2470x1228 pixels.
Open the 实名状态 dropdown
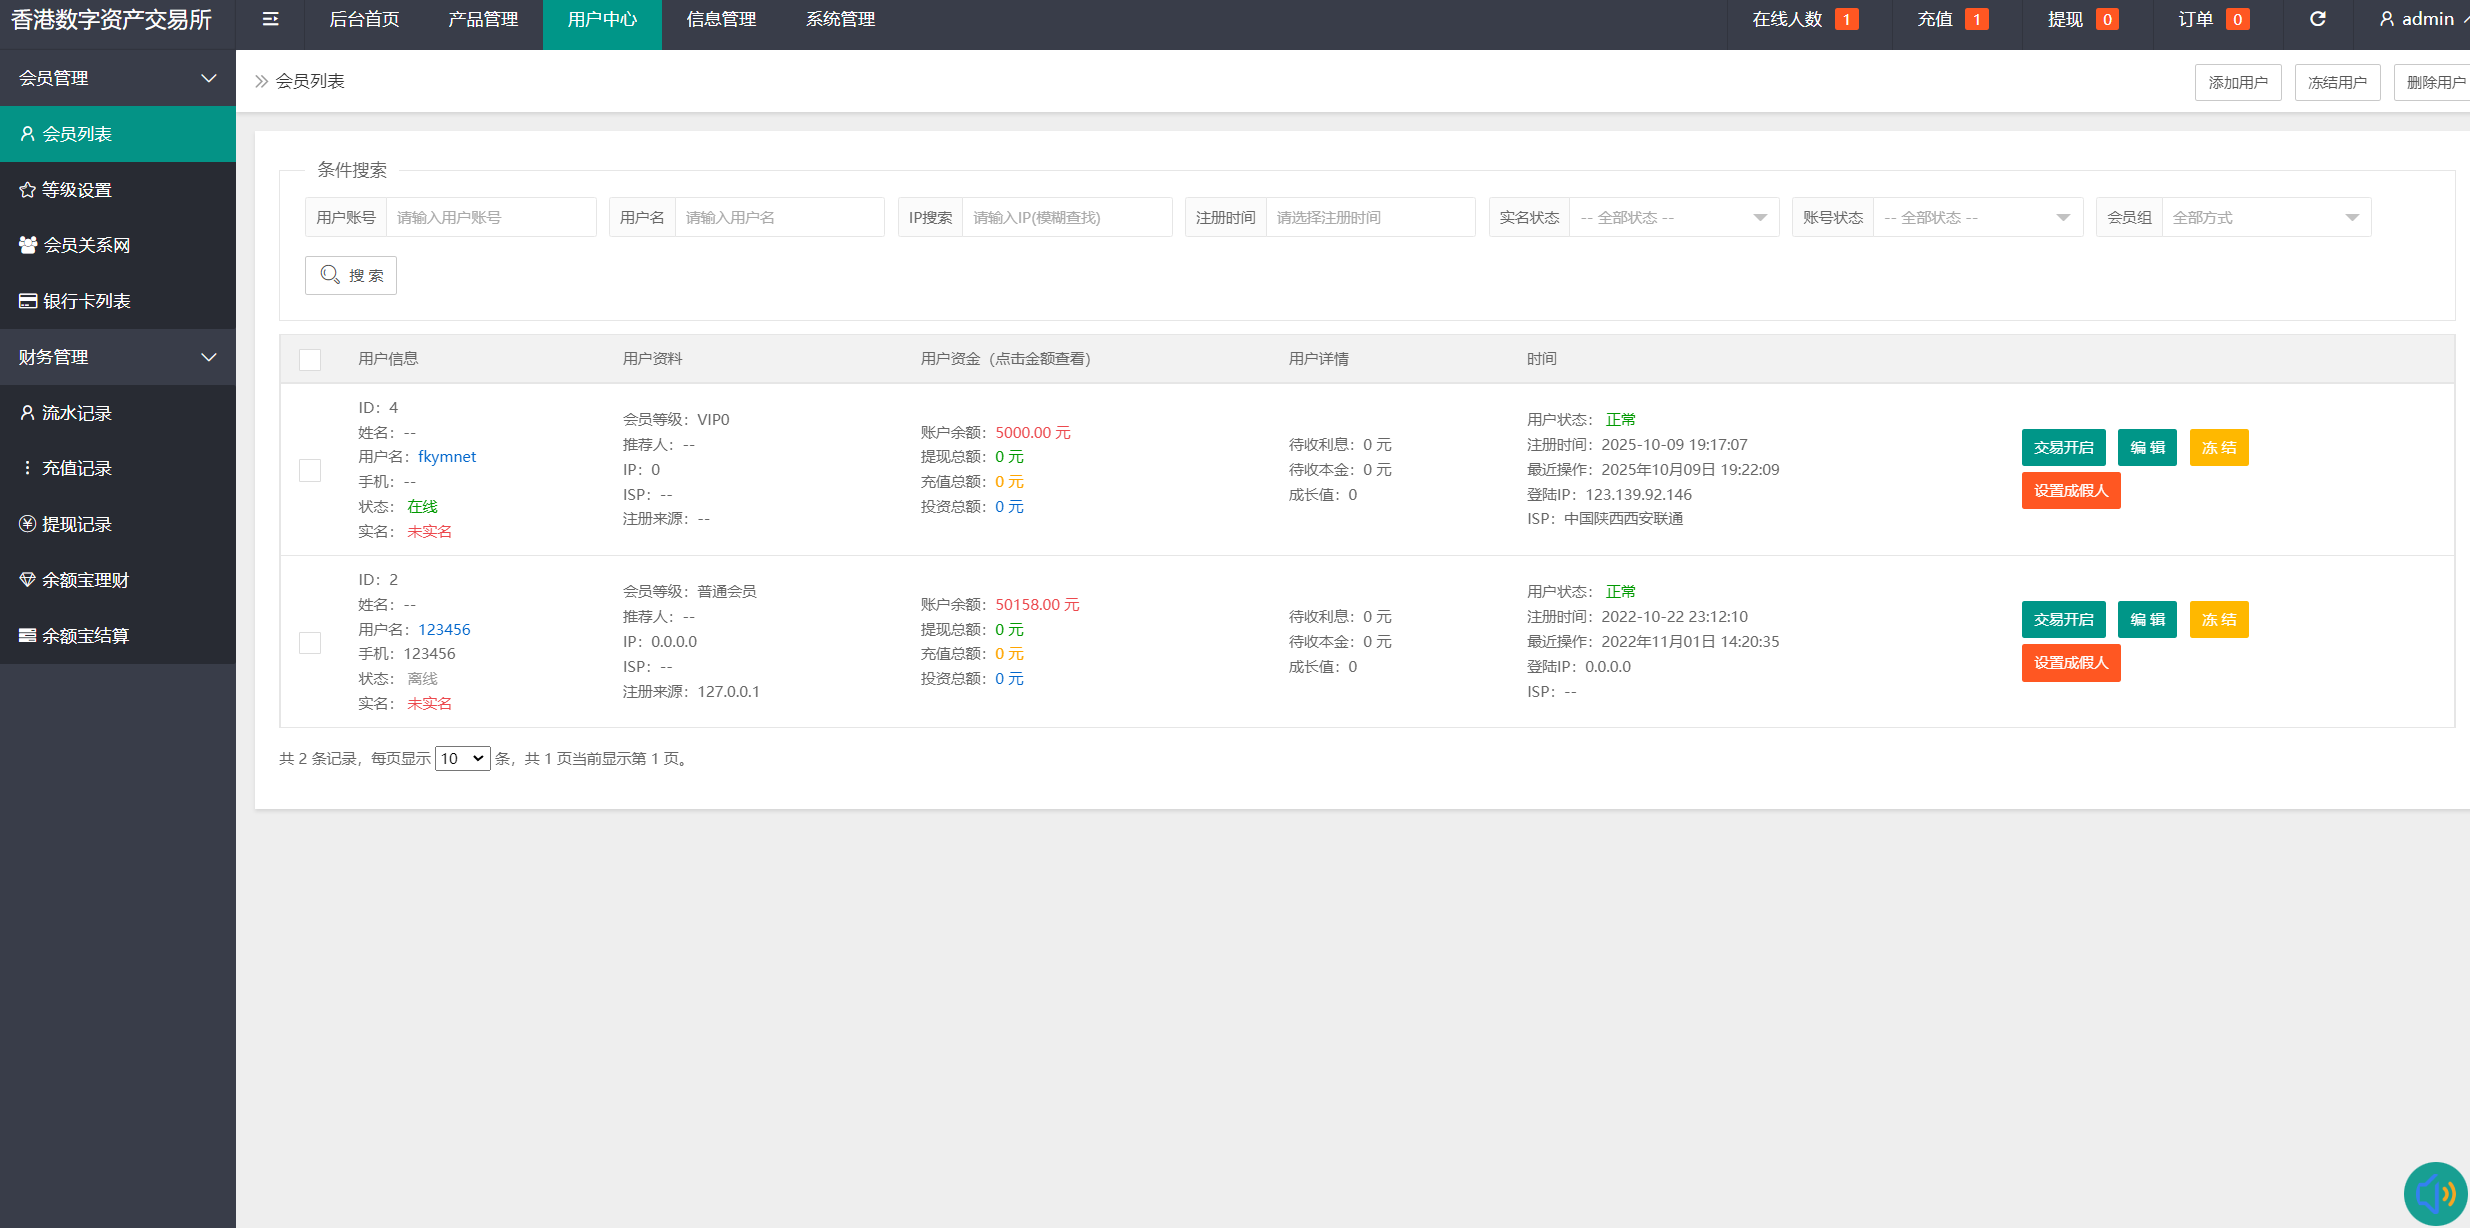click(x=1673, y=217)
